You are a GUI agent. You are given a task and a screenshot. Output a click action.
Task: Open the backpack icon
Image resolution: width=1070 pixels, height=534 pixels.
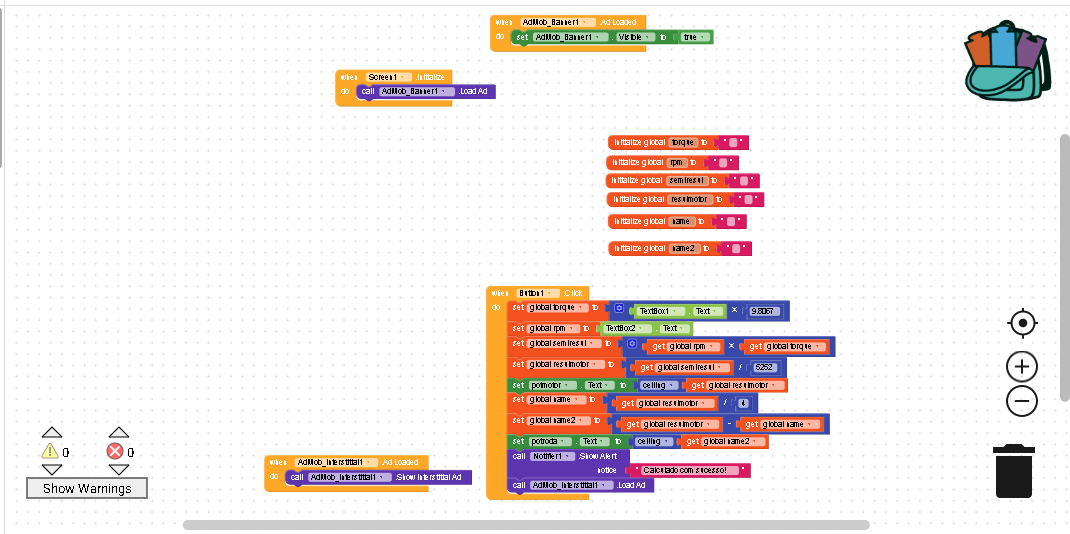[1007, 61]
